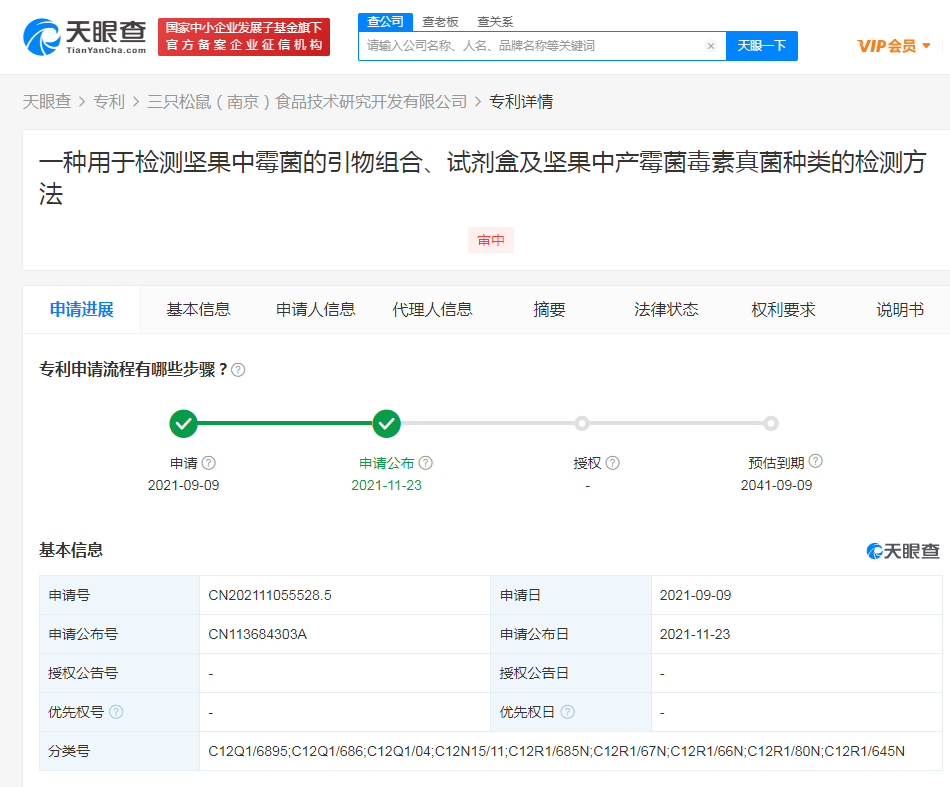Image resolution: width=950 pixels, height=787 pixels.
Task: Click help icon next to 专利申请流程有哪些步骤
Action: click(x=238, y=370)
